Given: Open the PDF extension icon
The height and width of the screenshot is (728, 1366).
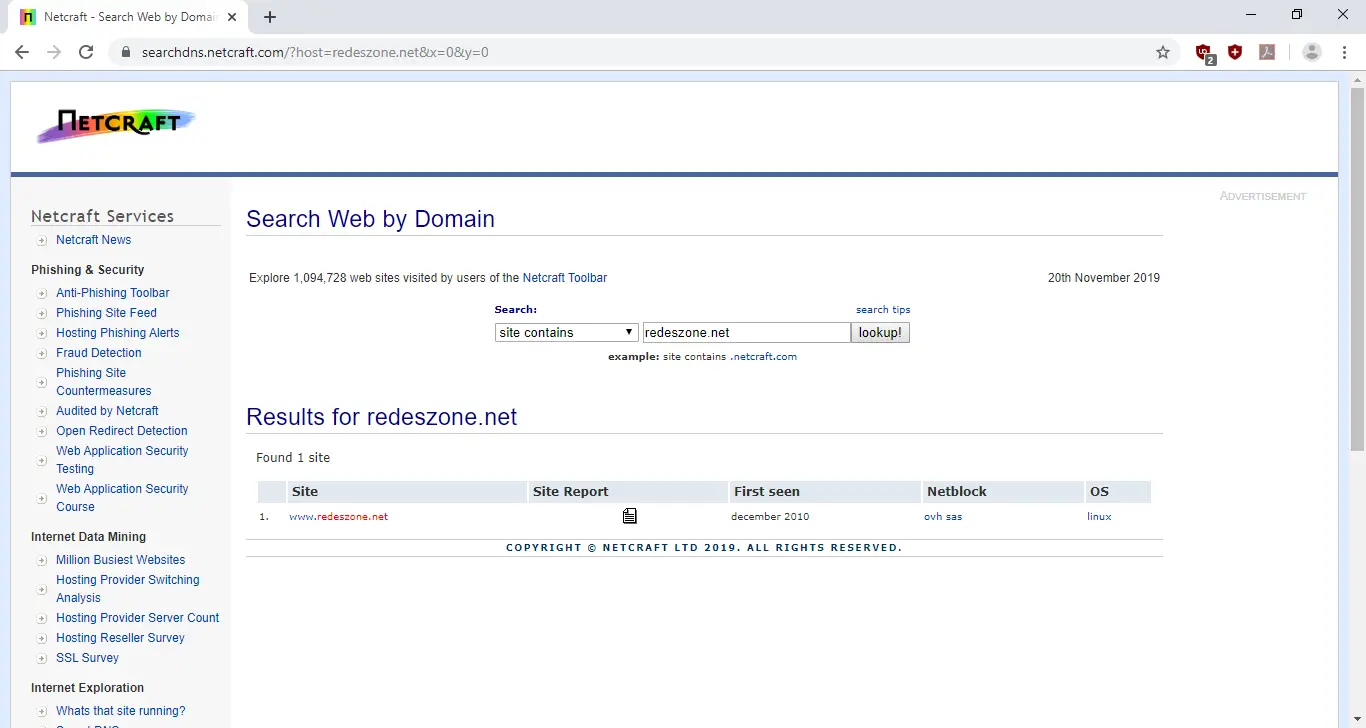Looking at the screenshot, I should coord(1267,52).
